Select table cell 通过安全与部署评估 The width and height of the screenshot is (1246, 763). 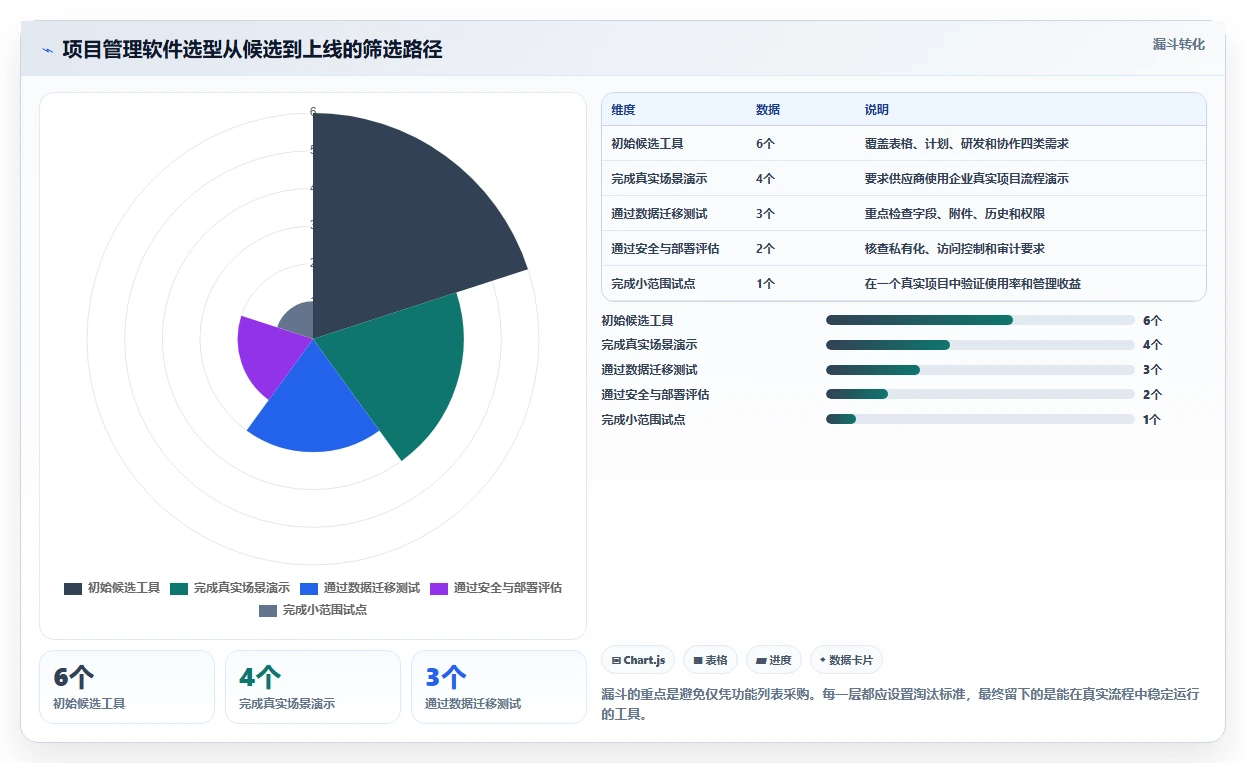coord(665,249)
